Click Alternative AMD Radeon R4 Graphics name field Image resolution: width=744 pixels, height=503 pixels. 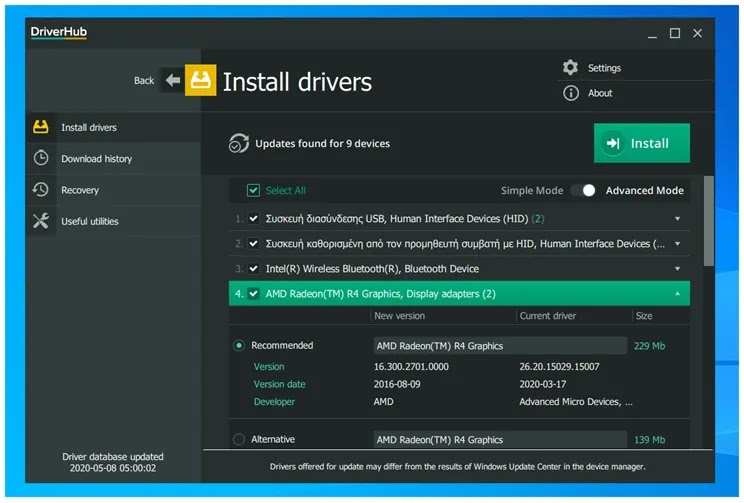click(x=500, y=439)
